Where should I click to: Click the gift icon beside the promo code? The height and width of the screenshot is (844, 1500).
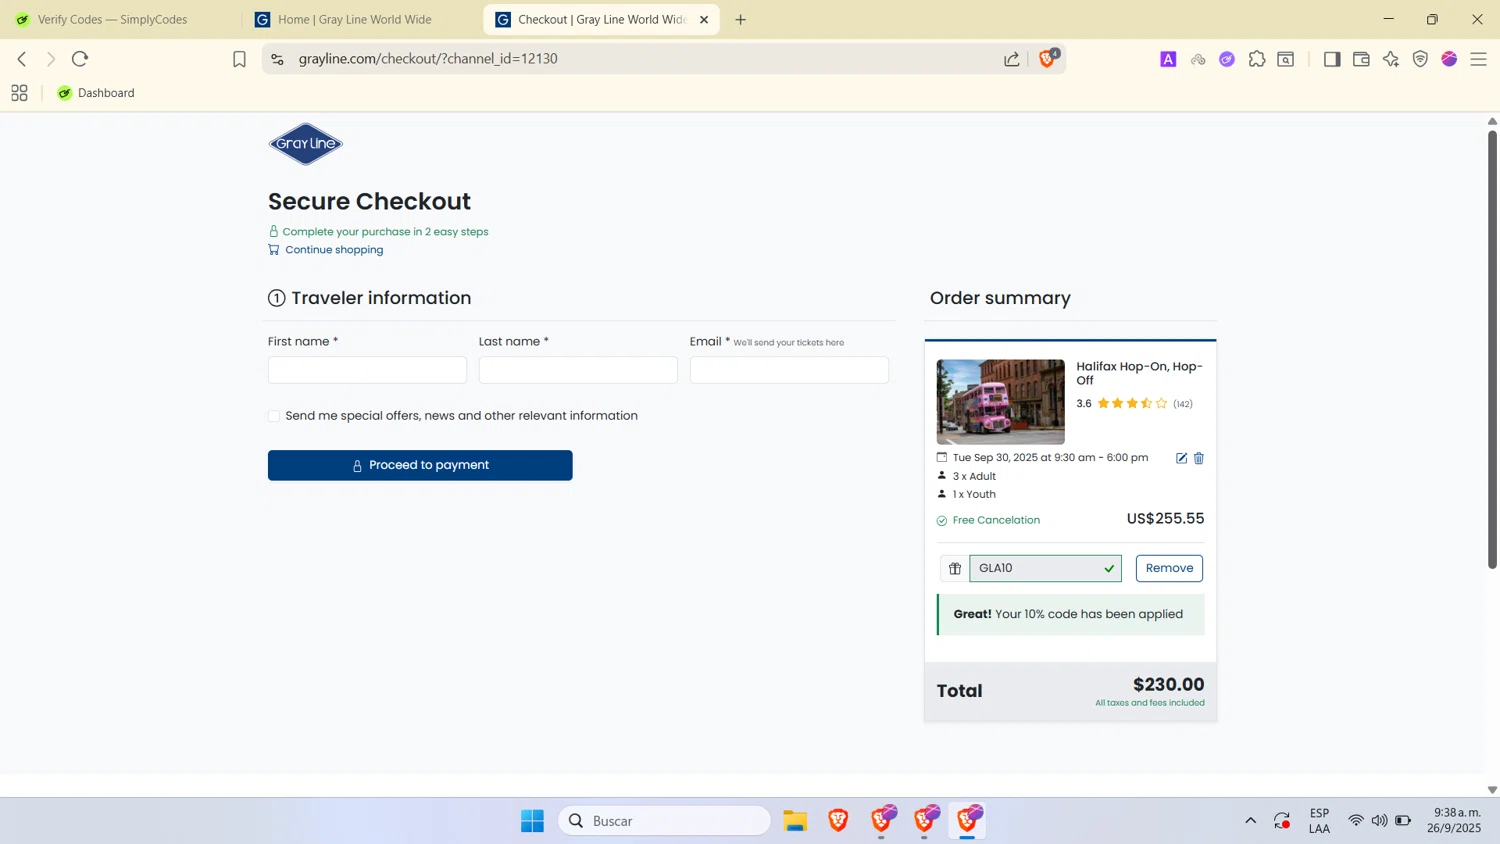(x=955, y=568)
